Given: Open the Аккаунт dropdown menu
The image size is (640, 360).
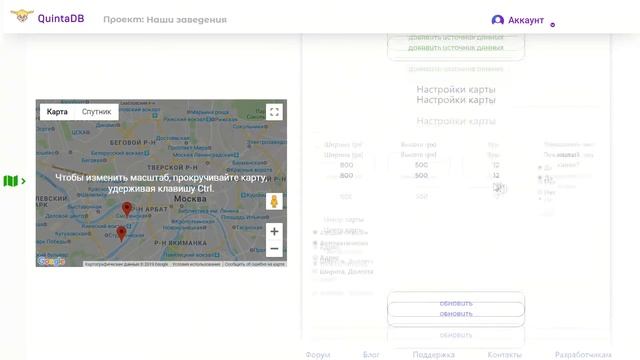Looking at the screenshot, I should pyautogui.click(x=523, y=20).
